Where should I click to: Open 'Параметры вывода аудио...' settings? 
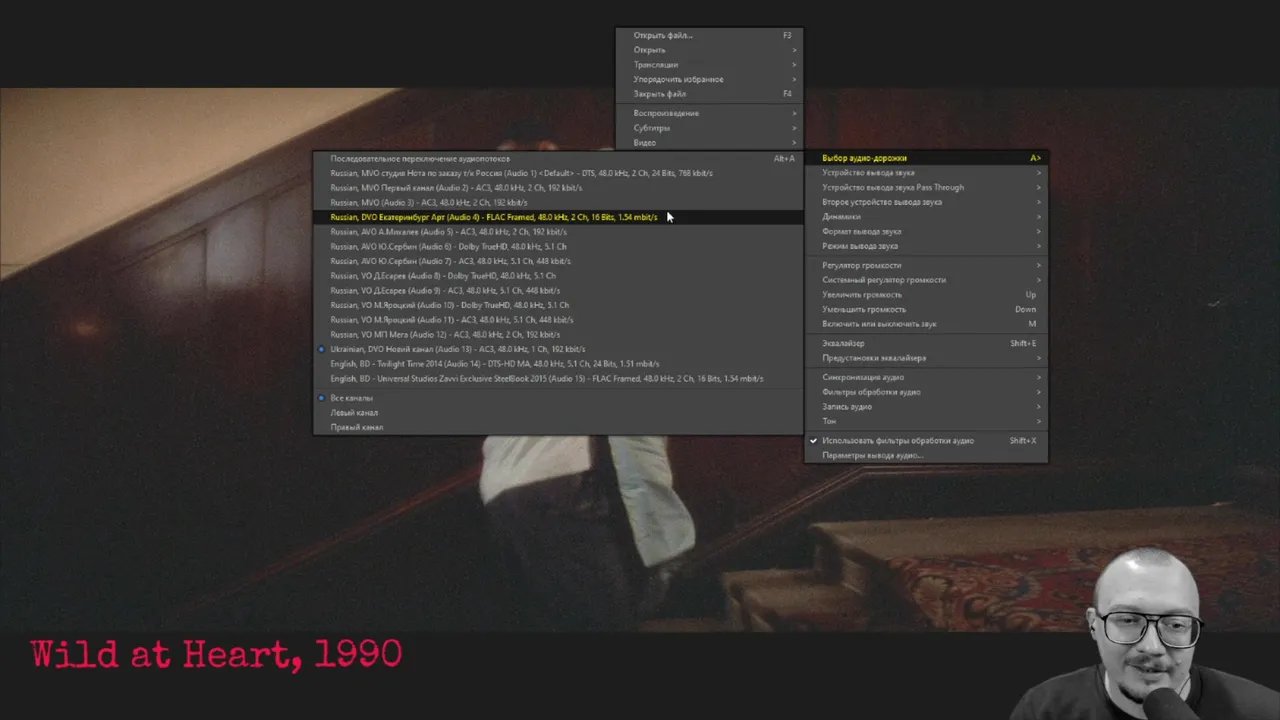tap(927, 455)
